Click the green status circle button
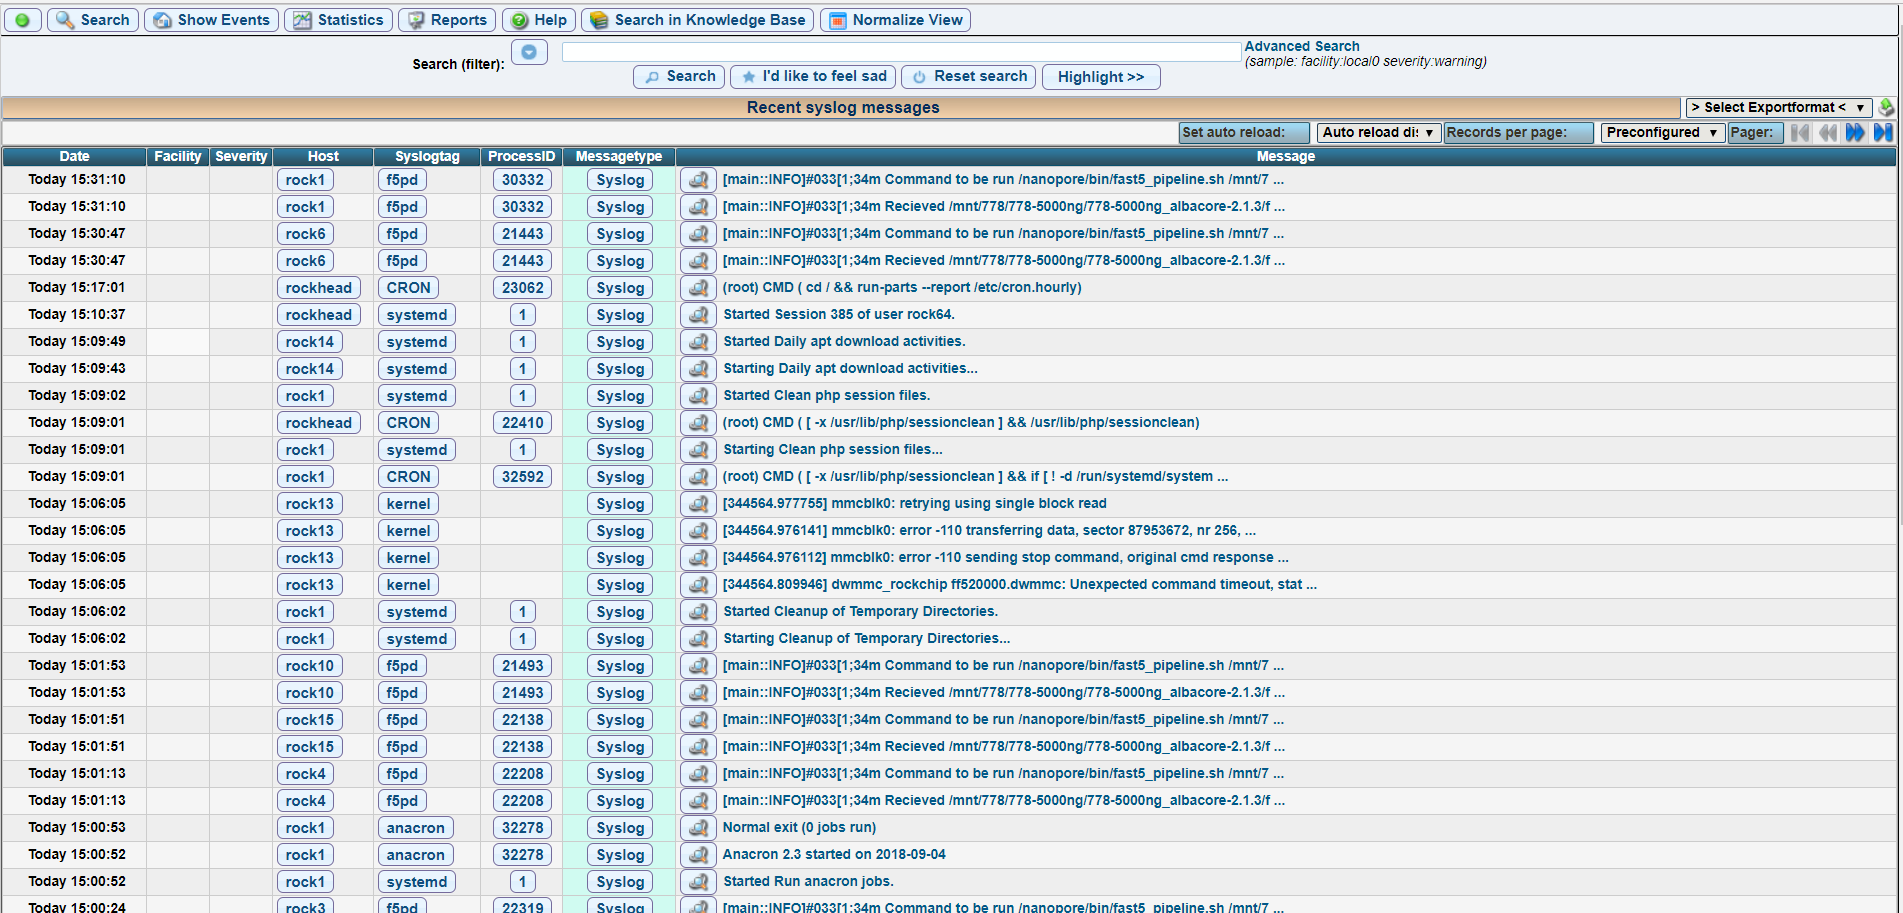Image resolution: width=1903 pixels, height=913 pixels. (x=22, y=20)
